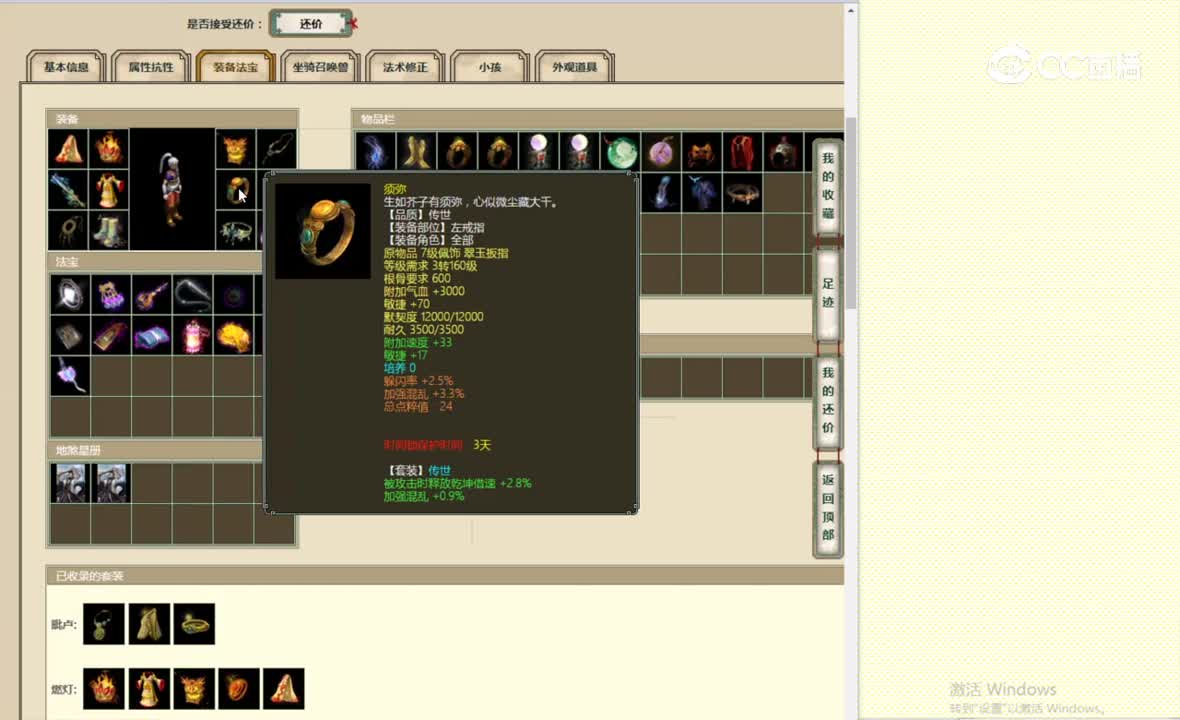This screenshot has height=720, width=1180.
Task: Click the blue sword weapon in 装备
Action: pyautogui.click(x=68, y=190)
